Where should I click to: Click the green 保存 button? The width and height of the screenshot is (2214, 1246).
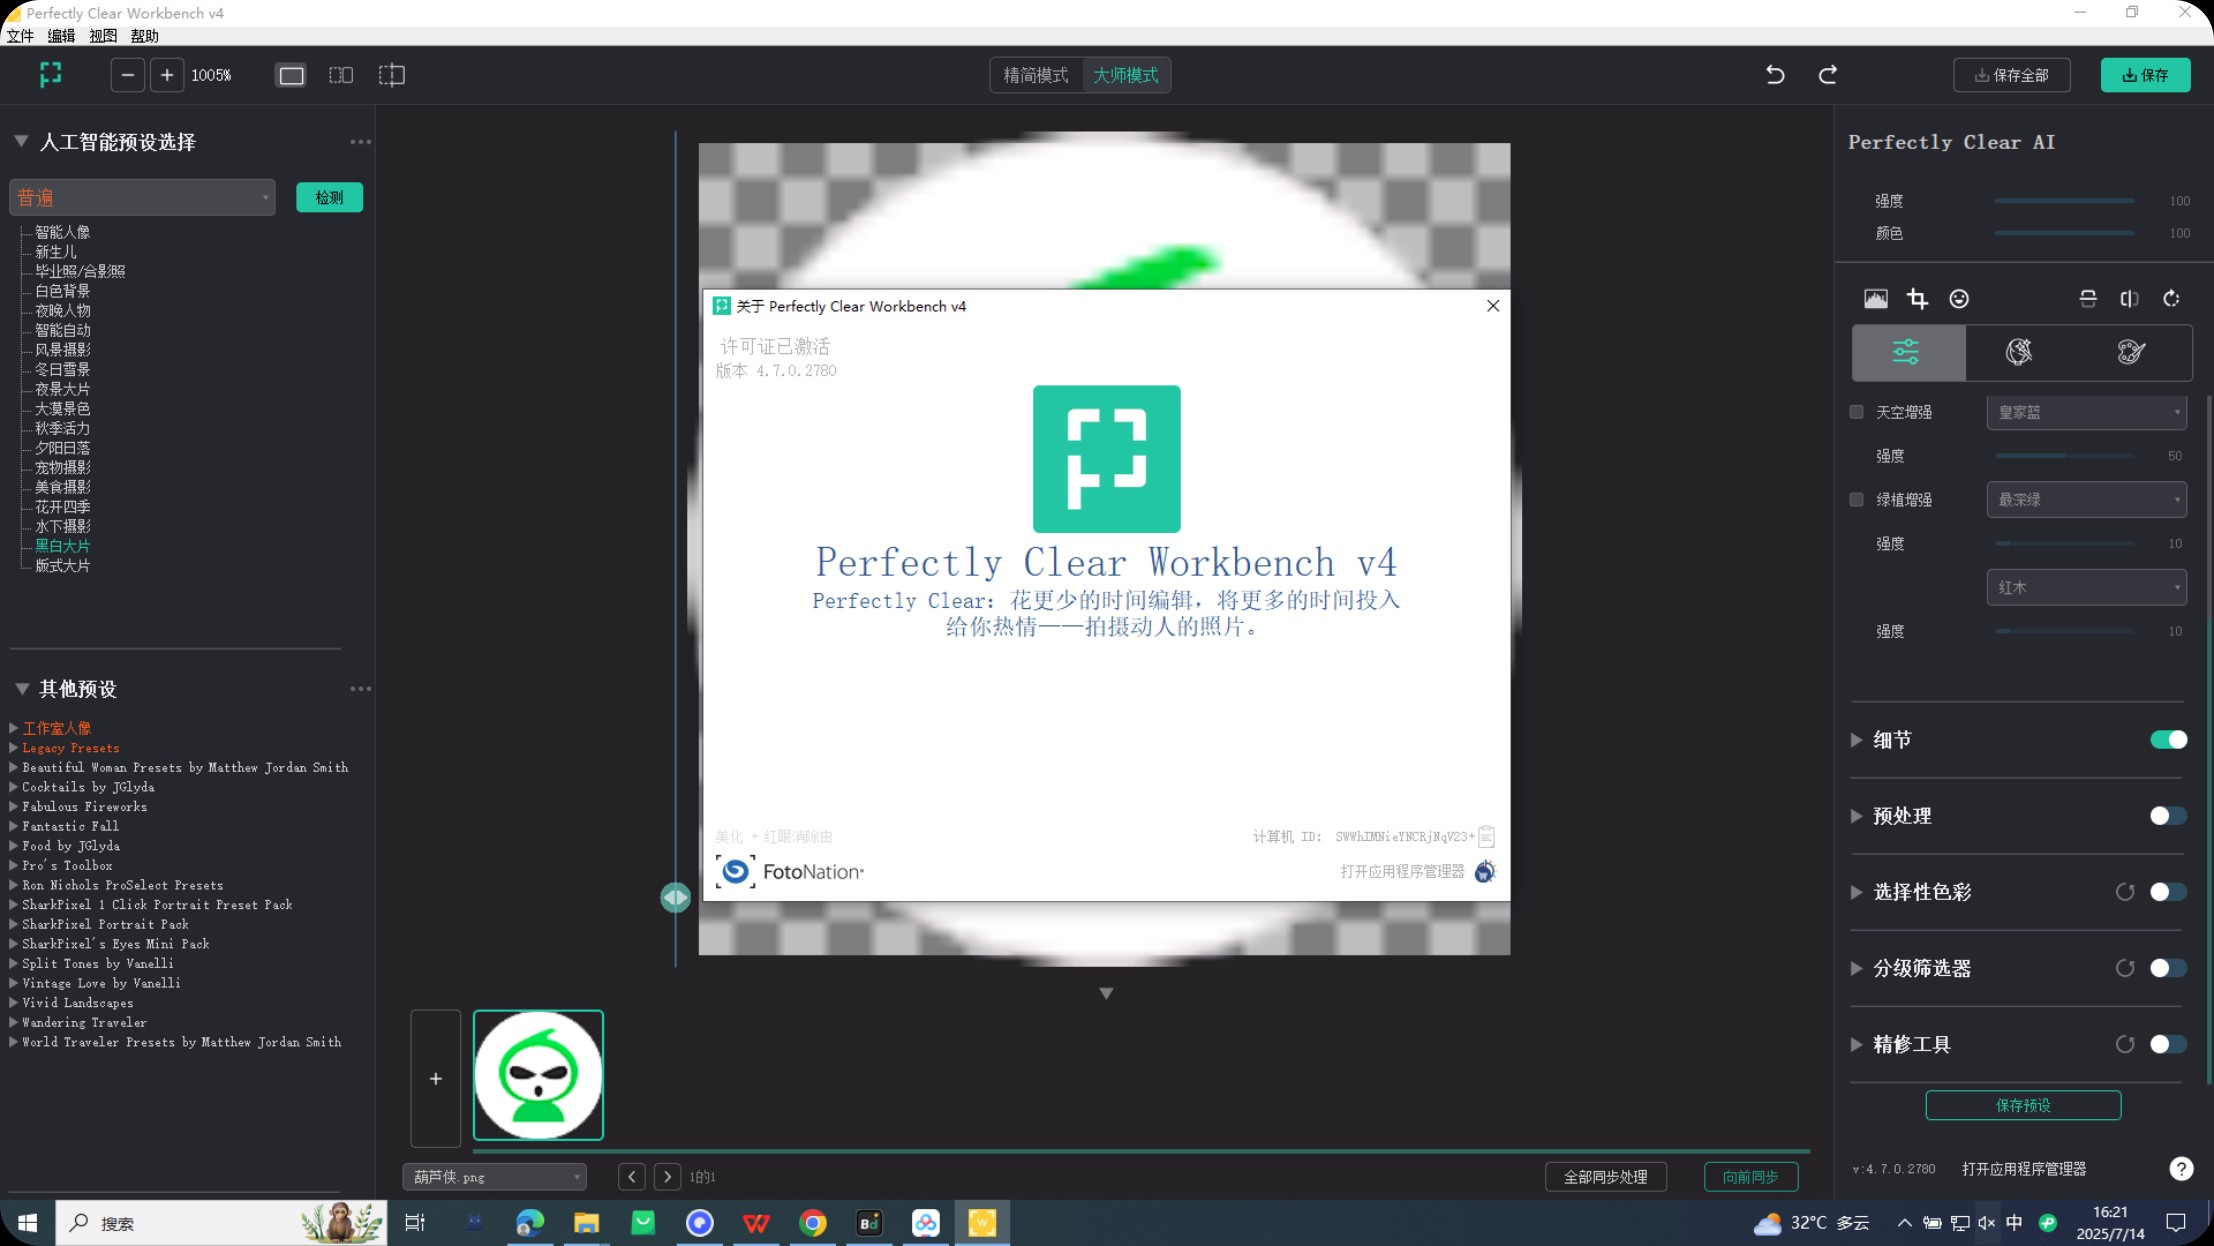2146,75
